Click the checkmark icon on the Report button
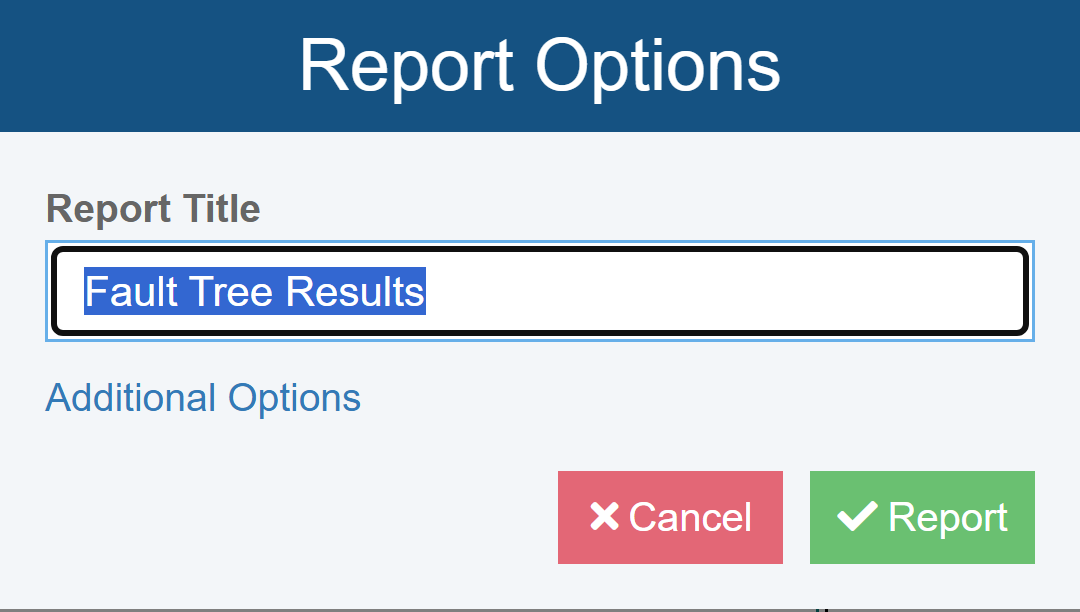Screen dimensions: 1080x612 tap(857, 517)
